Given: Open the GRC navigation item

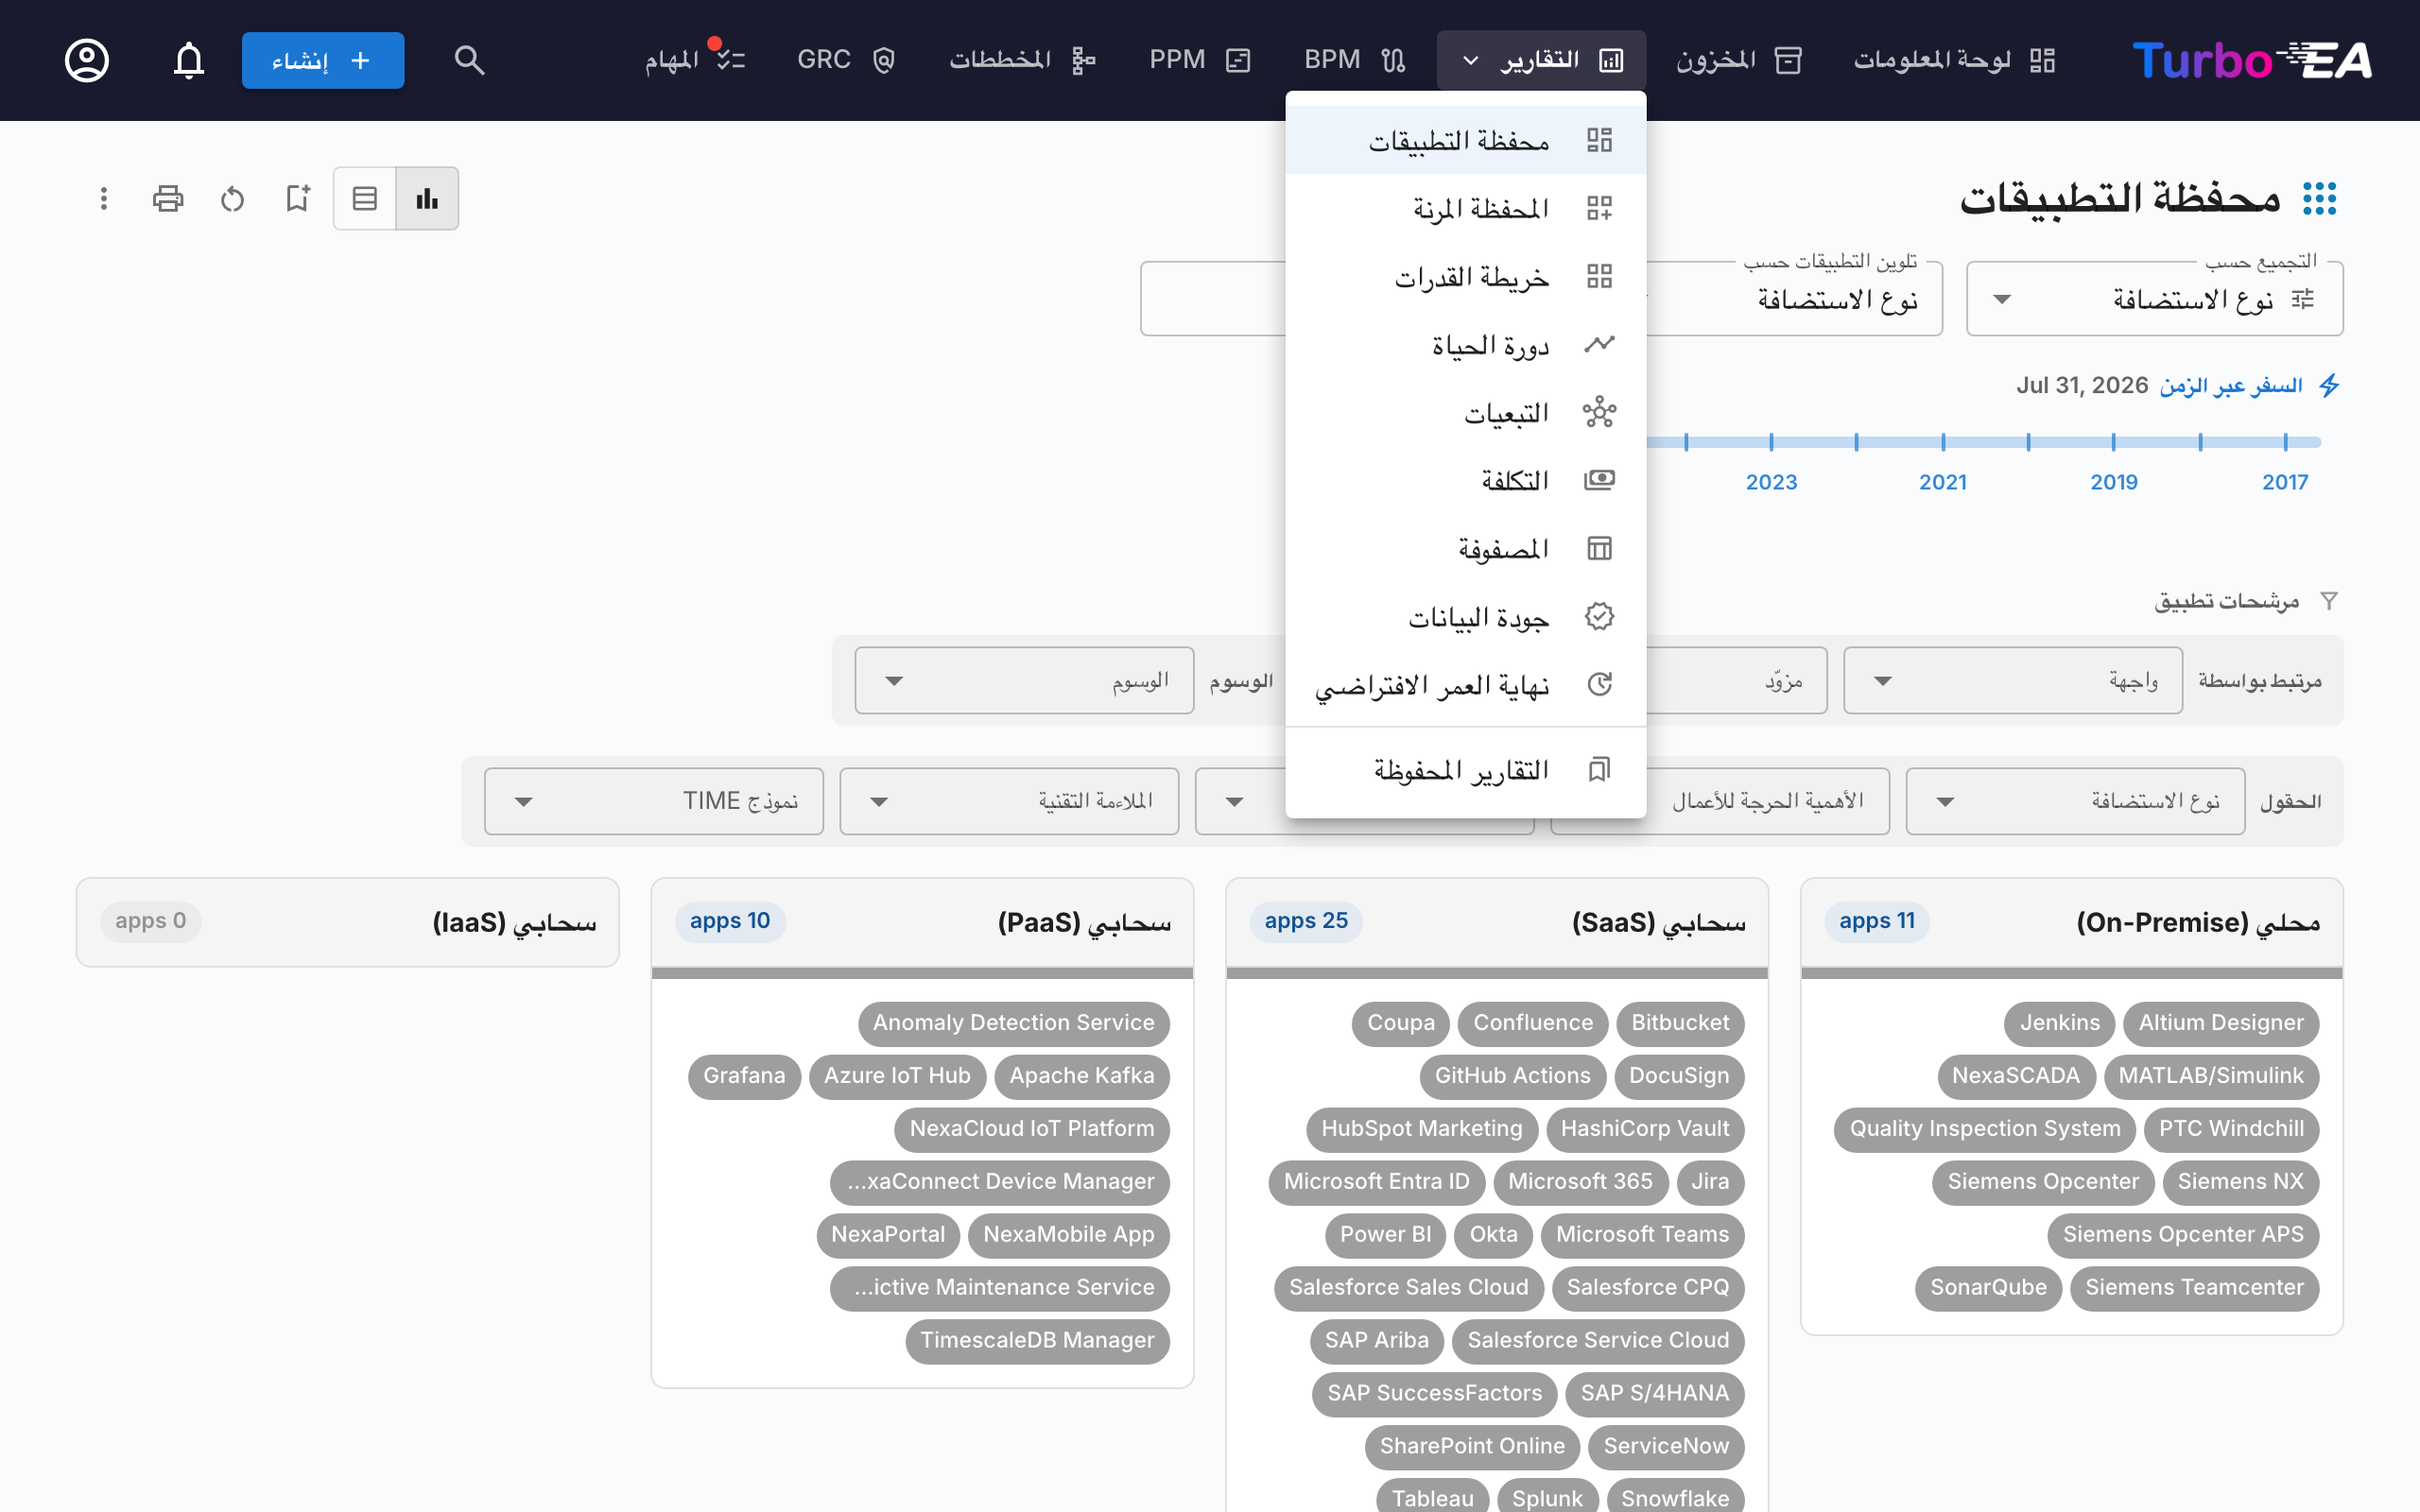Looking at the screenshot, I should tap(846, 60).
